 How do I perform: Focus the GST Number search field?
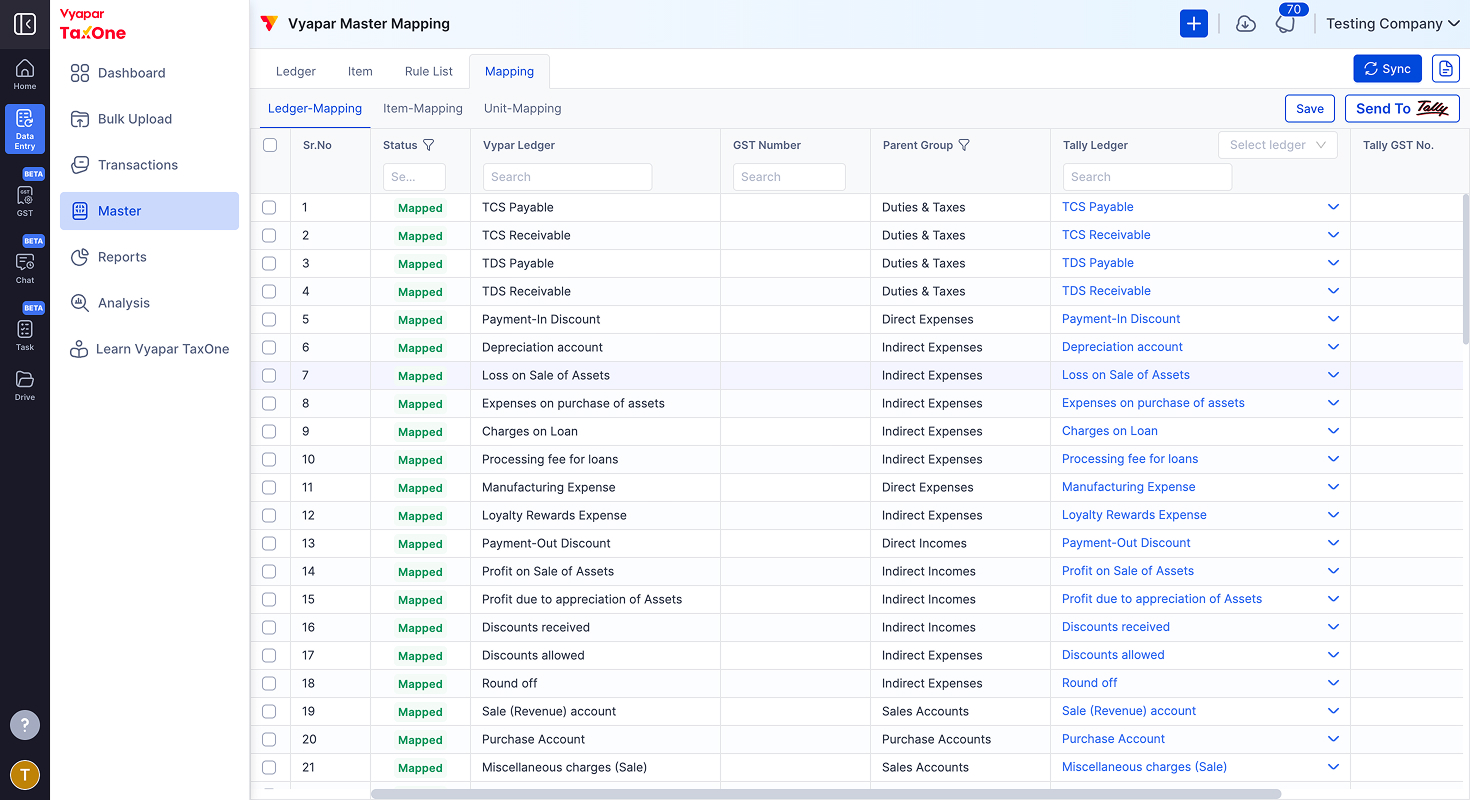click(x=789, y=177)
